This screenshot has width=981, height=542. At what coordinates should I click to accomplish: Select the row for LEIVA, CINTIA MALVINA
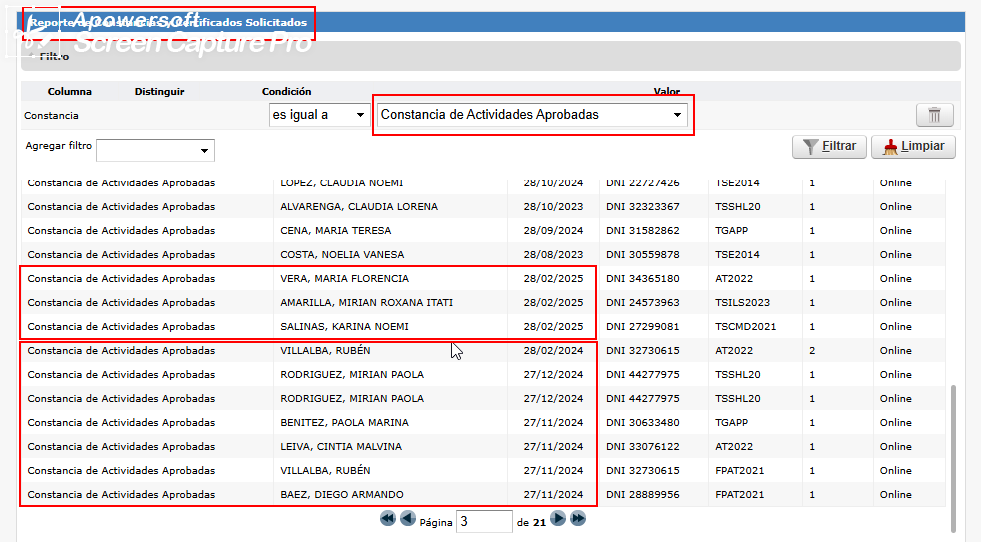[340, 447]
